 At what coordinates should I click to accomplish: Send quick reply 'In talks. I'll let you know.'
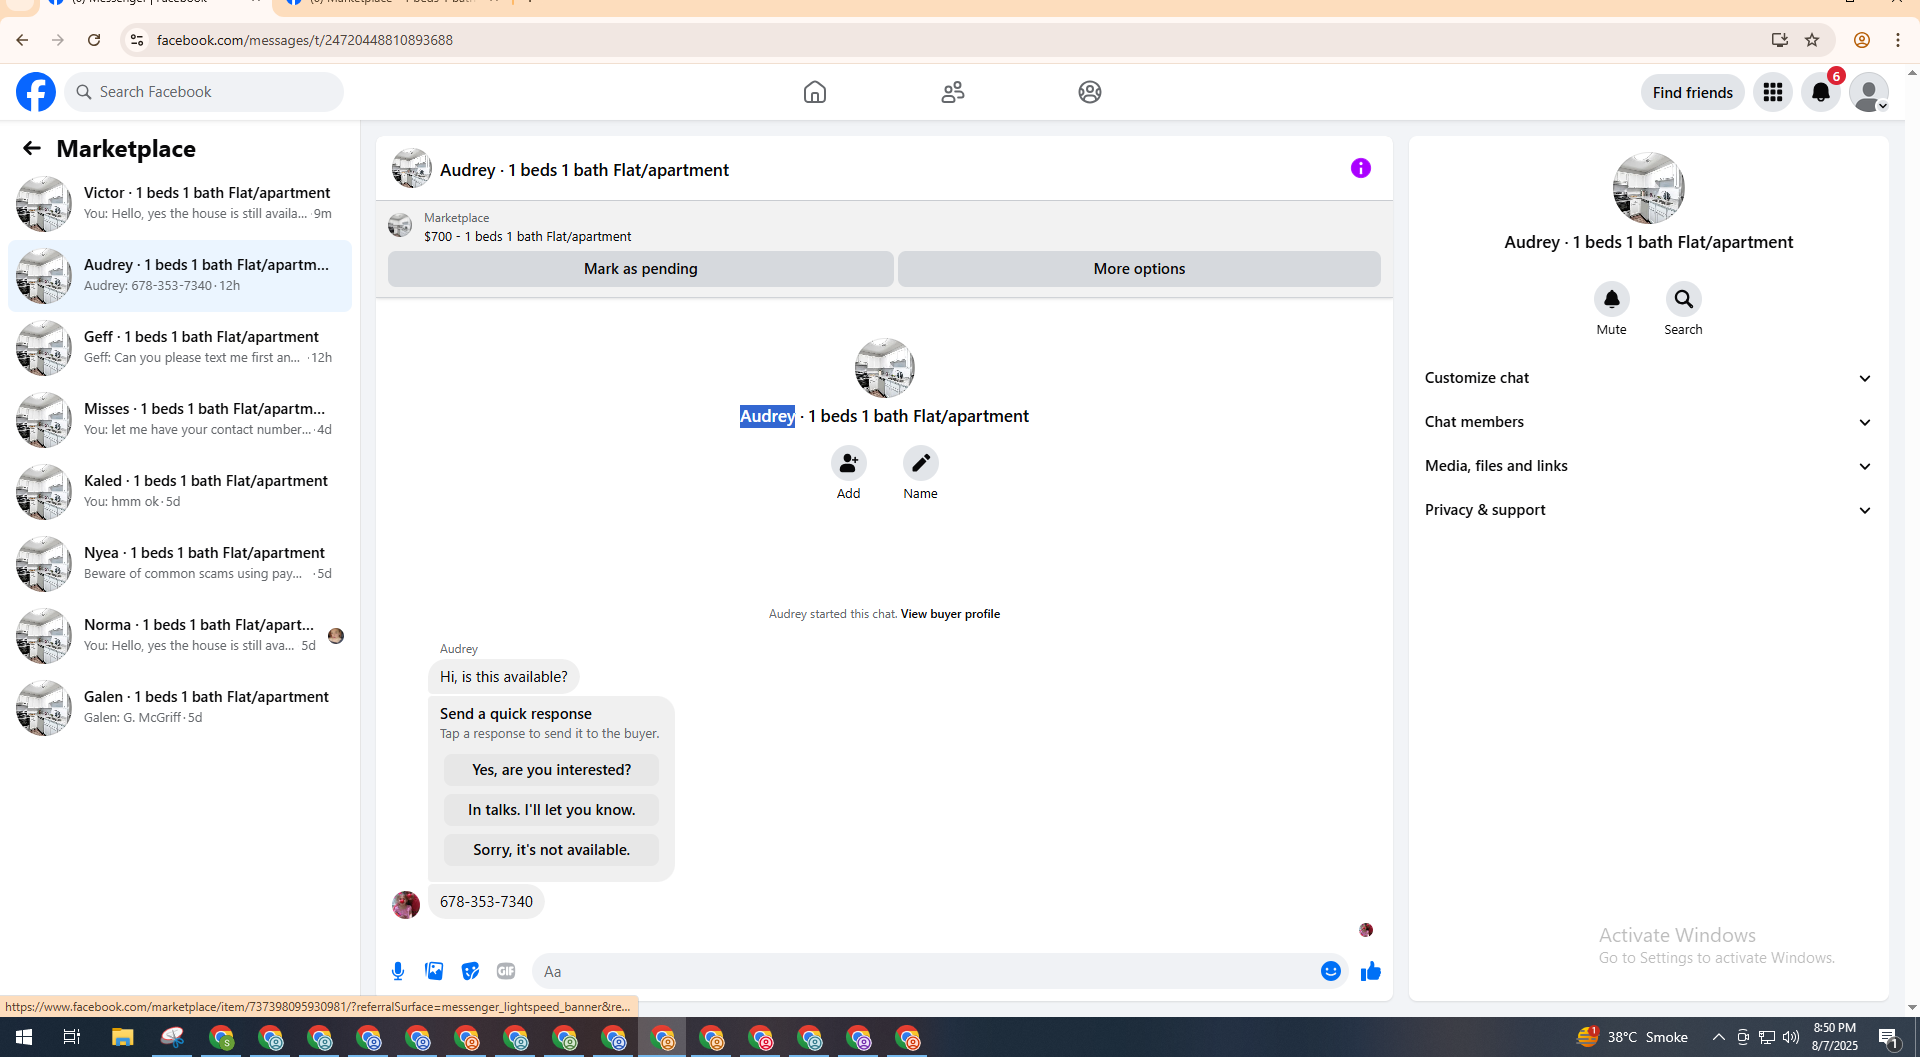click(x=552, y=810)
